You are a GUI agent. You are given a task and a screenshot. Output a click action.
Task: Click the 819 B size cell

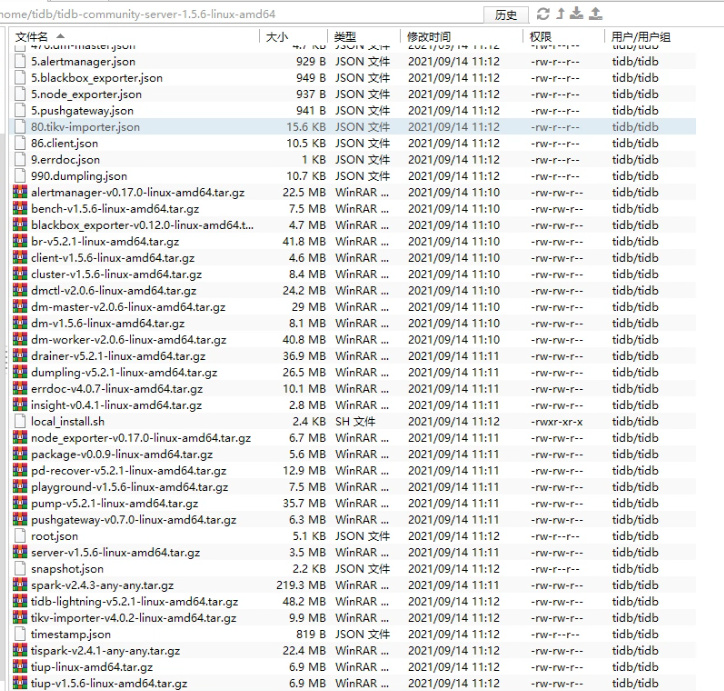point(311,634)
